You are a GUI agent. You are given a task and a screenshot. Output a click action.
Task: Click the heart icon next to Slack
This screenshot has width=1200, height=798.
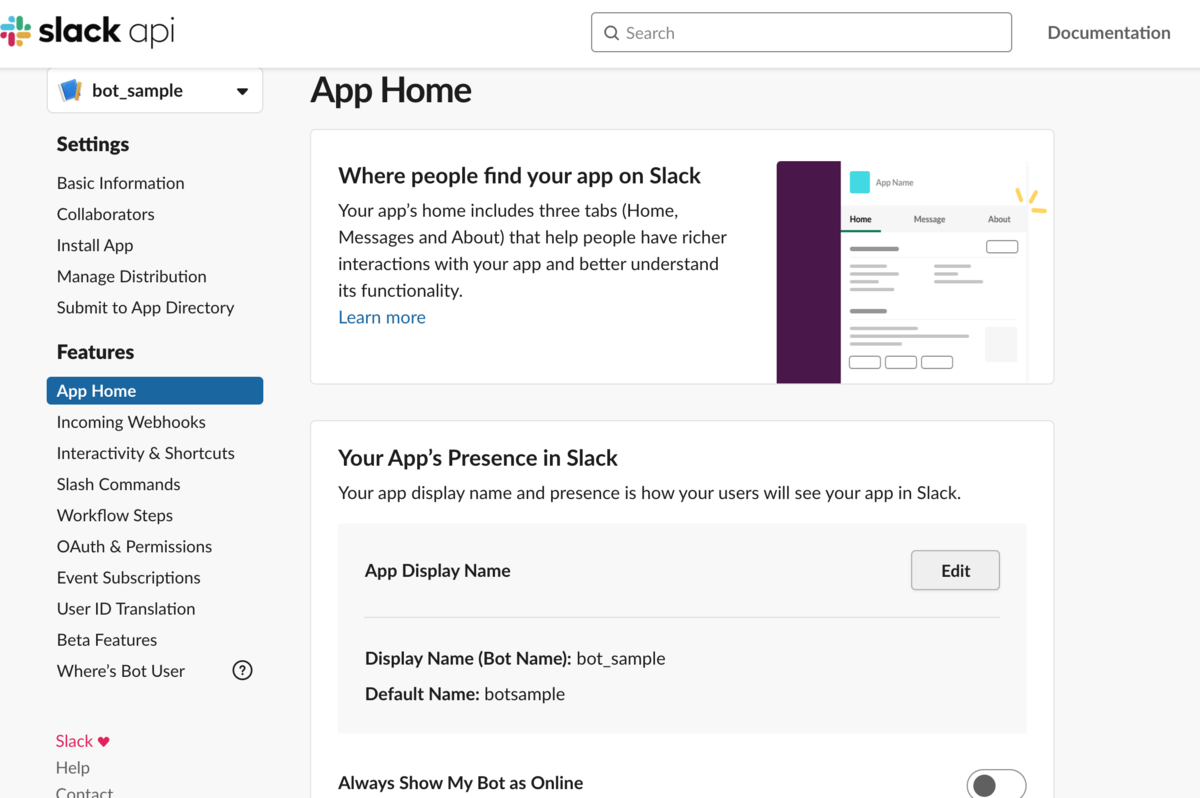pyautogui.click(x=104, y=742)
